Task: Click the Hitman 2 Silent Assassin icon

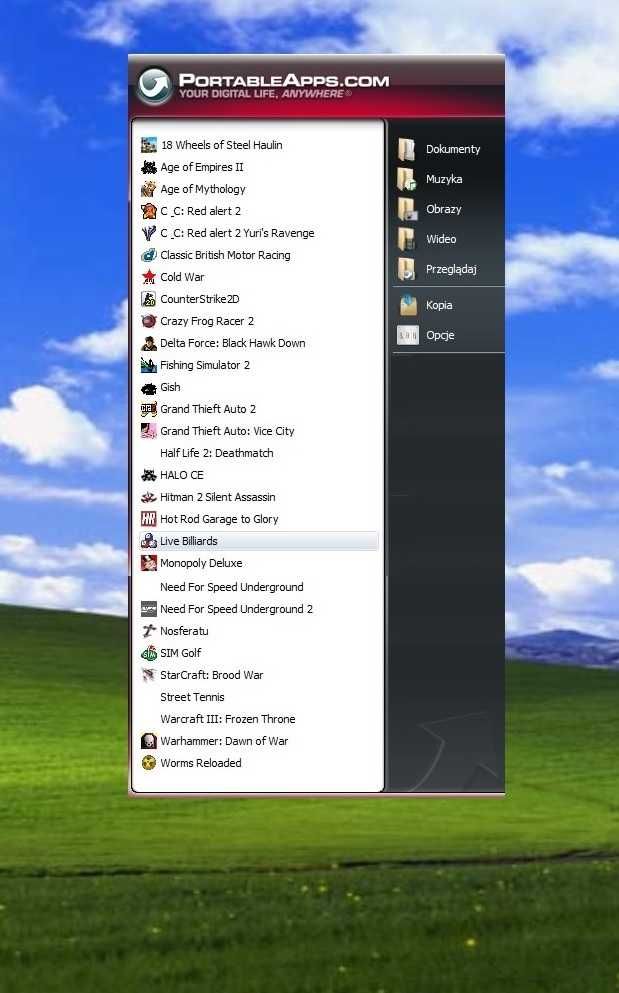Action: click(x=148, y=497)
